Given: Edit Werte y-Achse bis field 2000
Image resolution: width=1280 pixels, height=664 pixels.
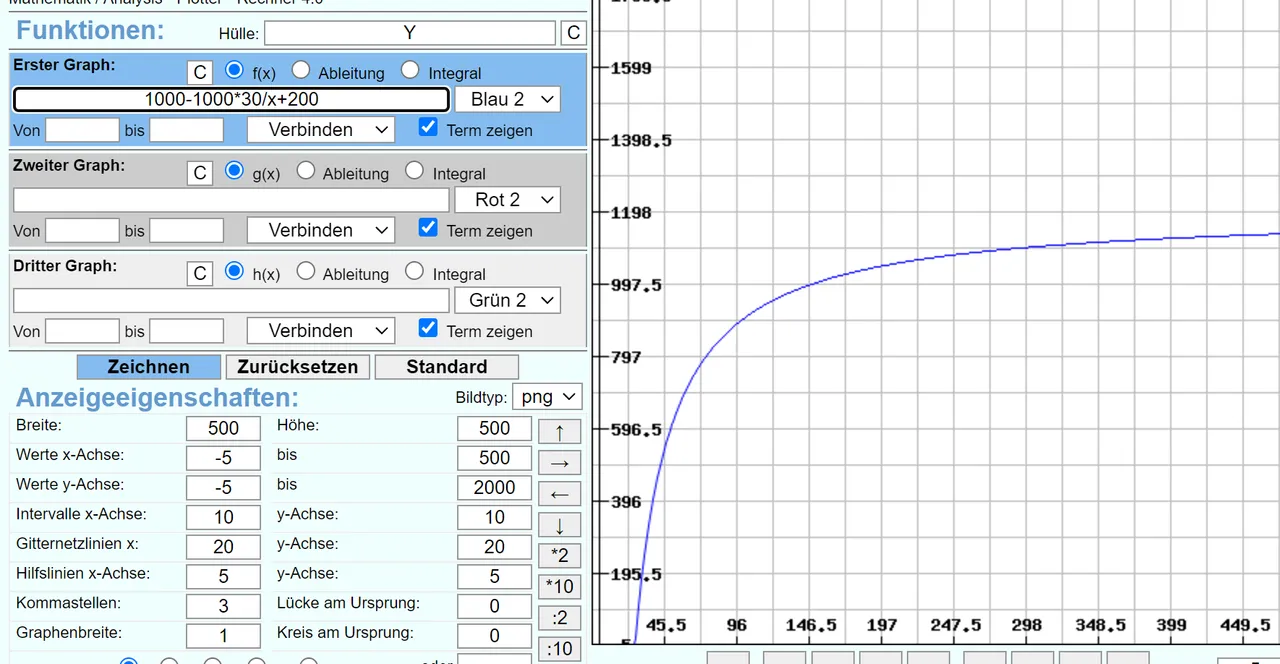Looking at the screenshot, I should (x=495, y=487).
